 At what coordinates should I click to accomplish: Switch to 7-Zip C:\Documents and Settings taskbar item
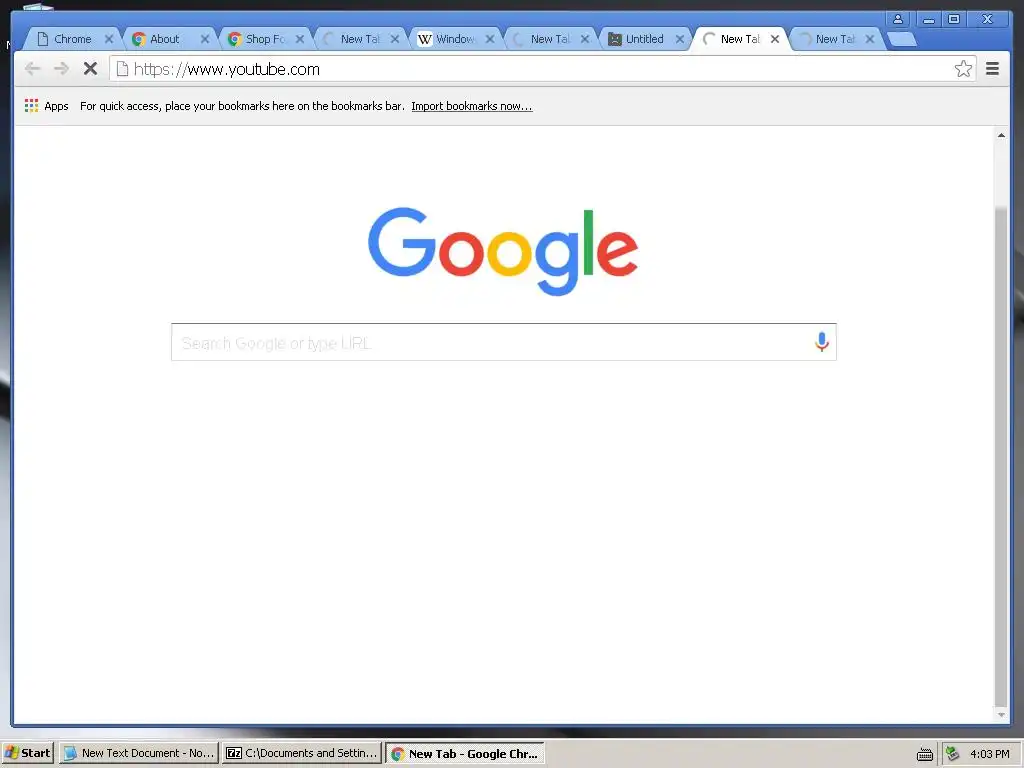point(301,753)
